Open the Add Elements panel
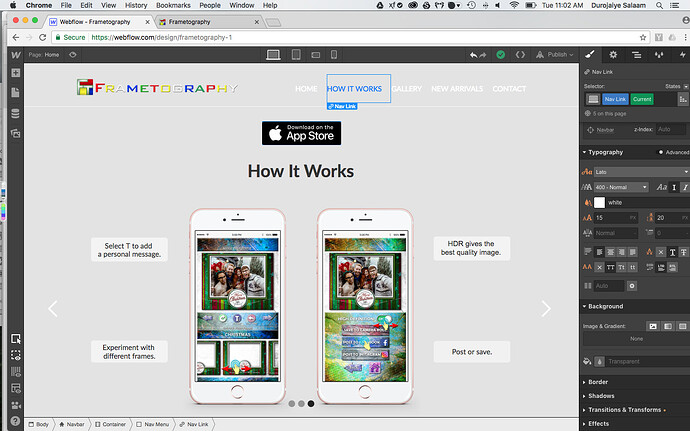The image size is (690, 431). tap(15, 73)
